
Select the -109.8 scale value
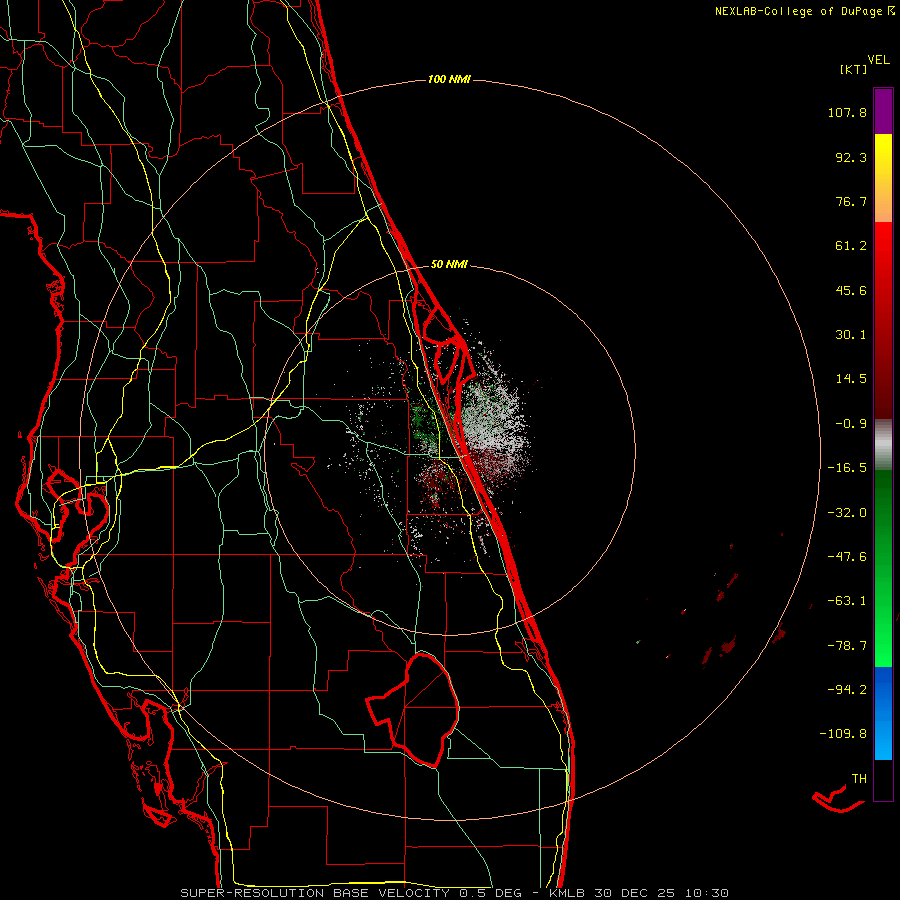click(843, 734)
